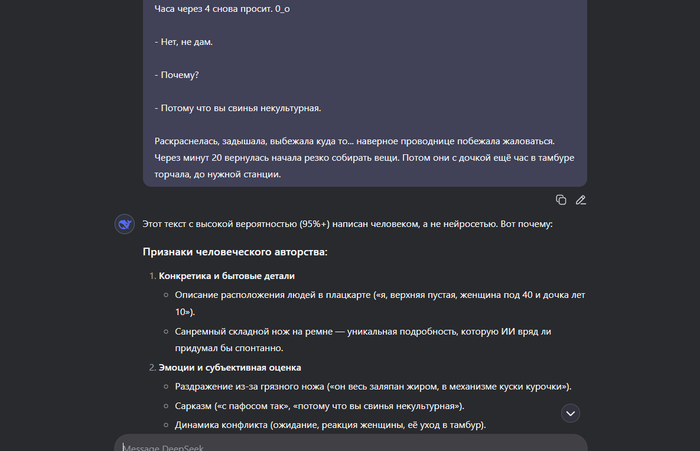Click the DeepSeek whale avatar icon
This screenshot has width=700, height=451.
(125, 224)
